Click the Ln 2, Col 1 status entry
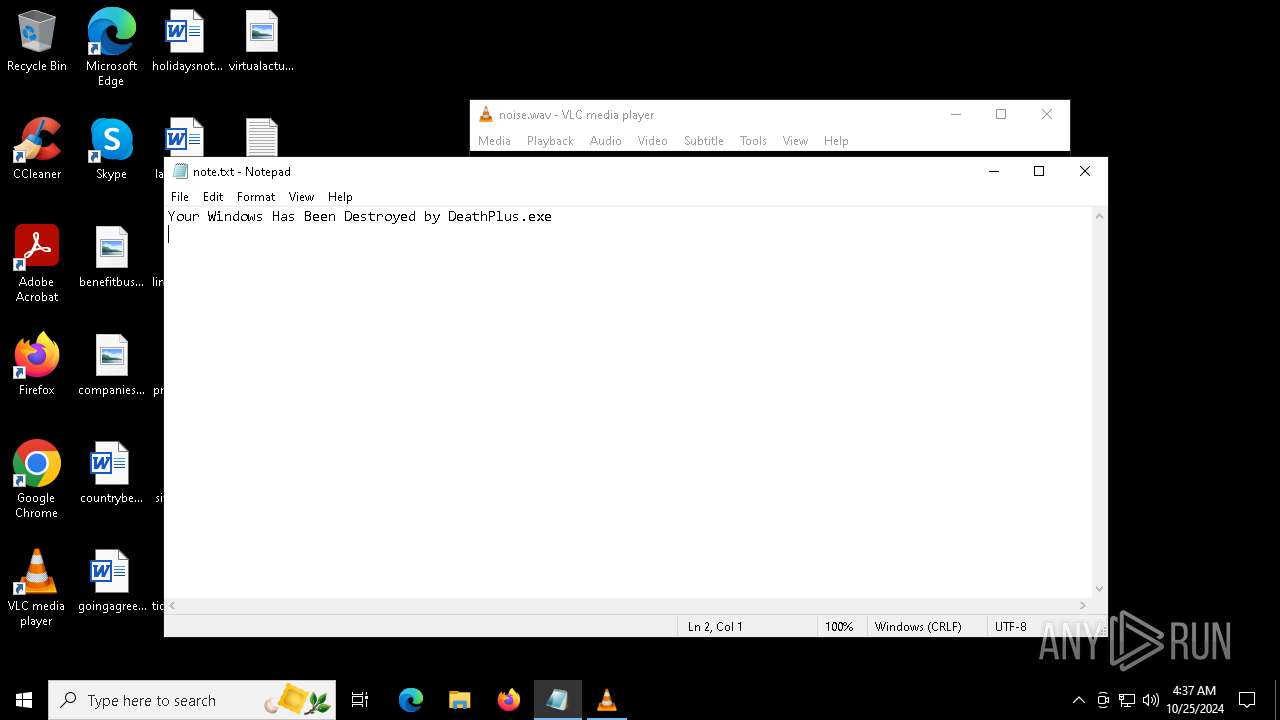The image size is (1280, 720). (715, 627)
